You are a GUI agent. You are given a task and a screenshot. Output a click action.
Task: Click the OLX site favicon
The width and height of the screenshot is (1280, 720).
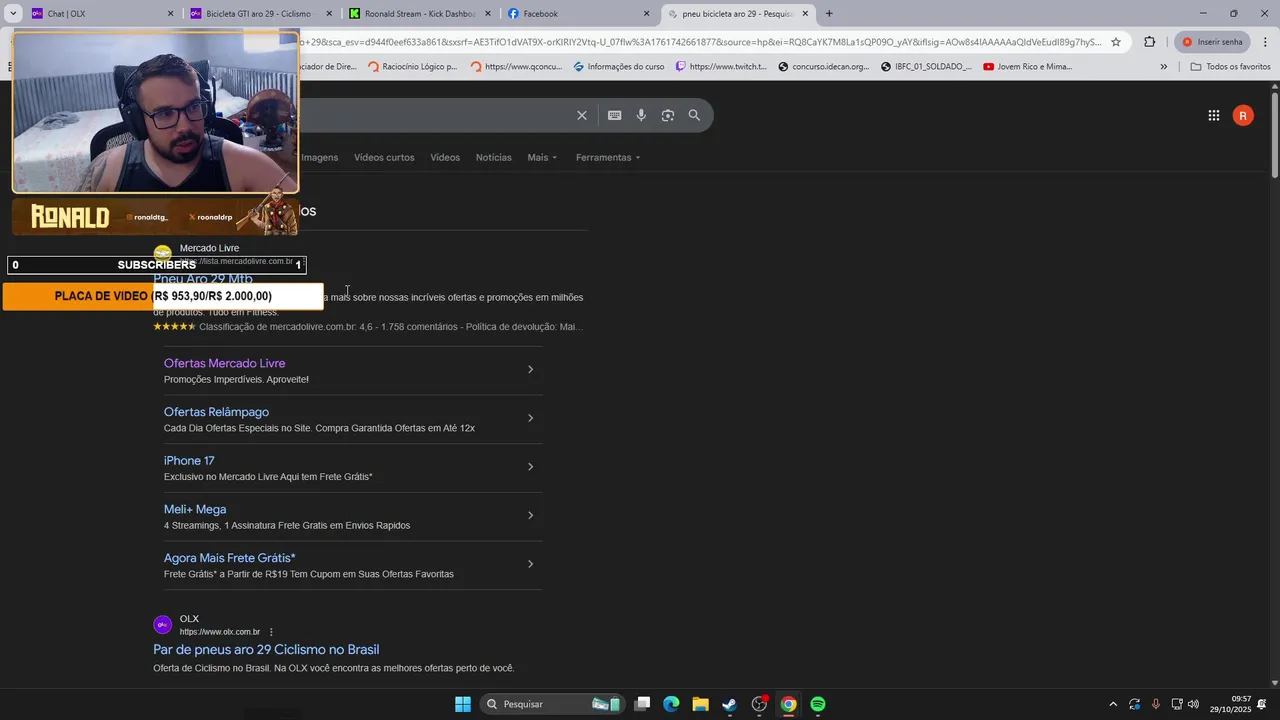point(162,625)
